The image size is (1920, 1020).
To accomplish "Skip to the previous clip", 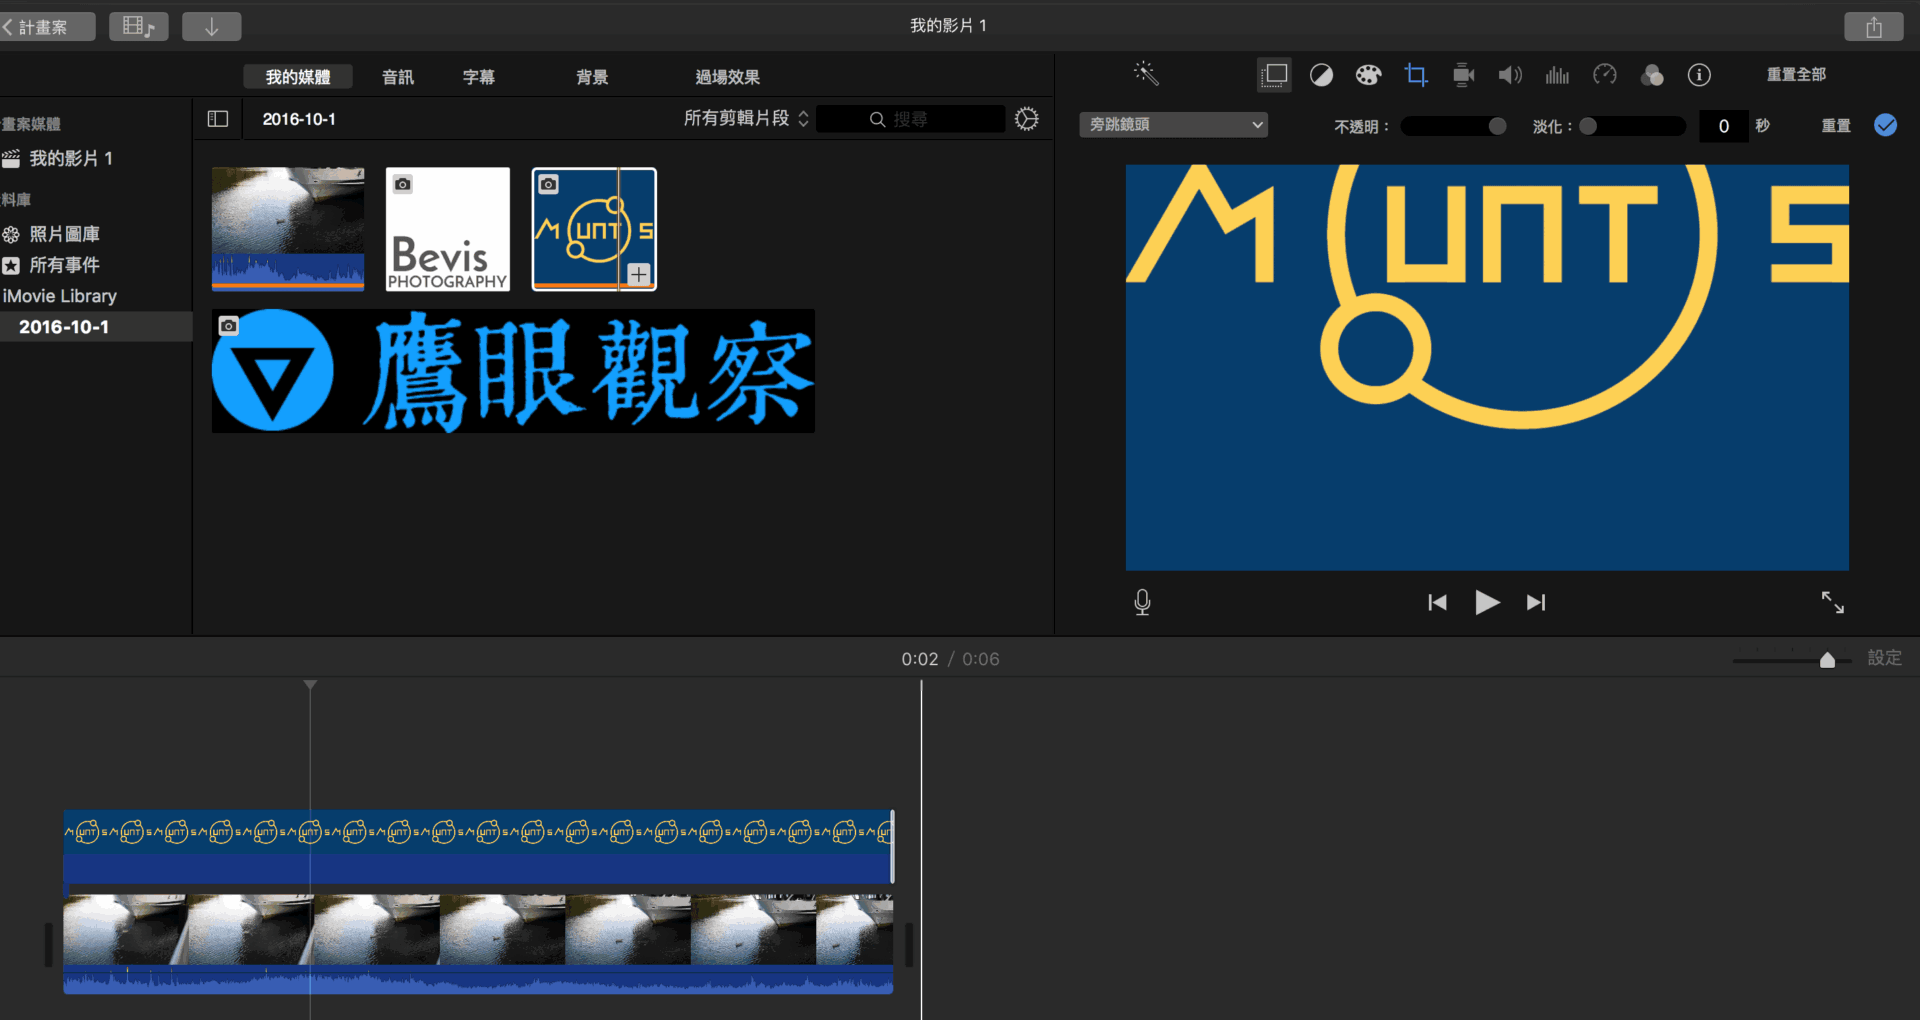I will point(1437,602).
